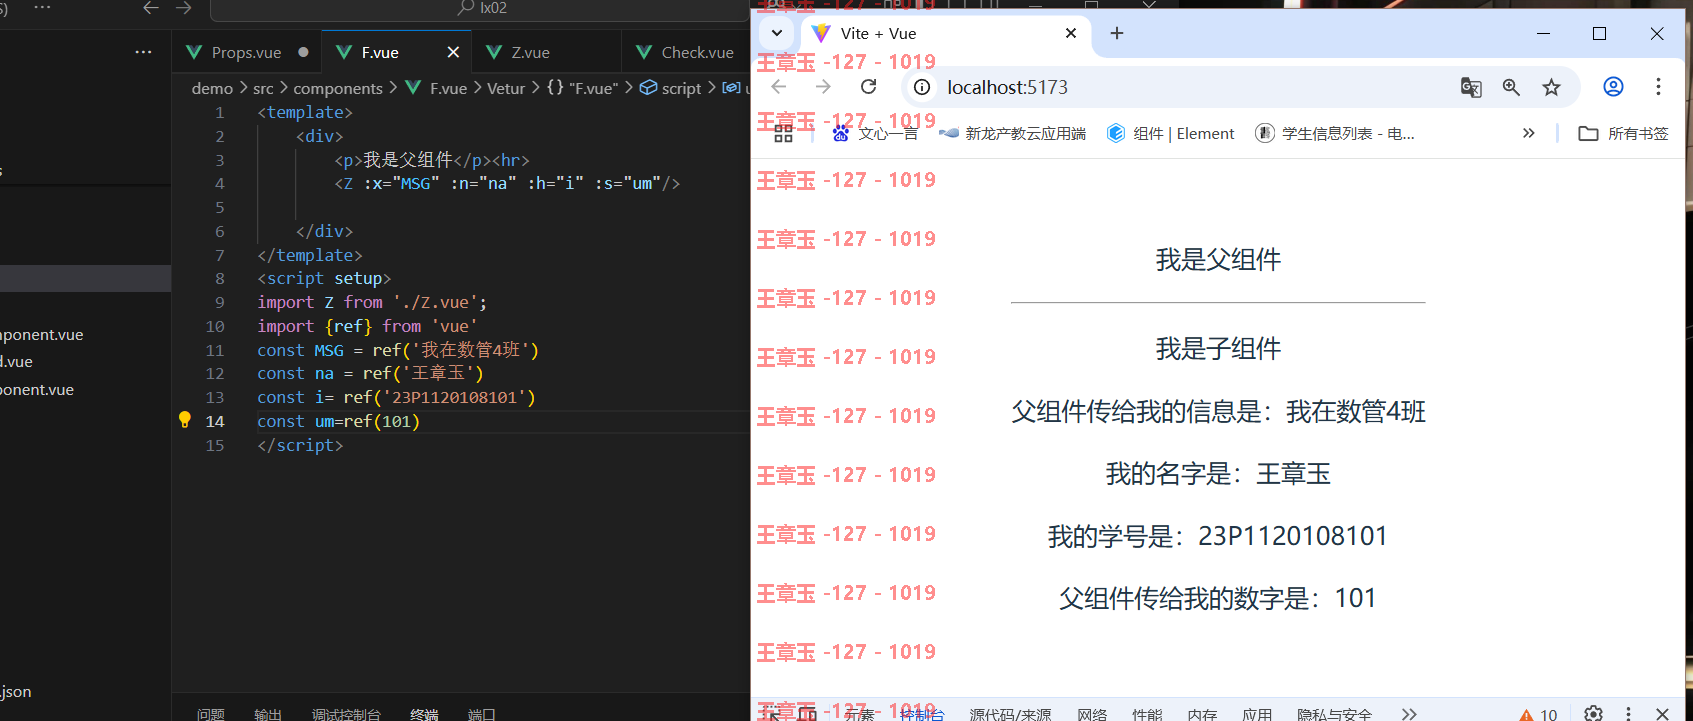
Task: Switch to the Check.vue editor tab
Action: pos(686,52)
